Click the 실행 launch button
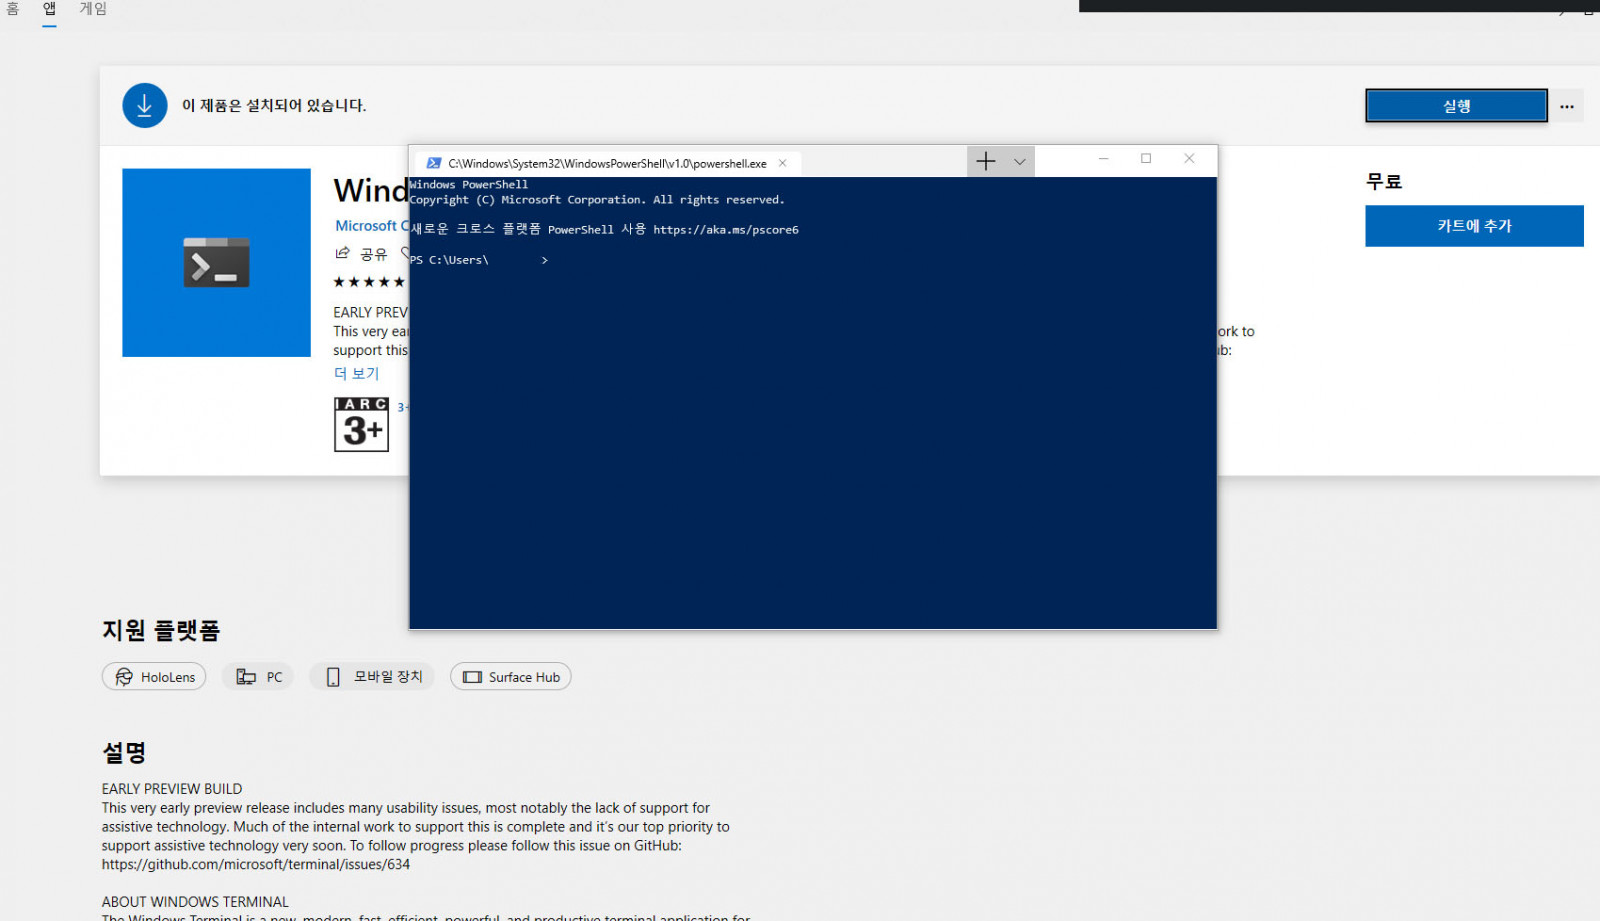Viewport: 1600px width, 921px height. tap(1455, 106)
